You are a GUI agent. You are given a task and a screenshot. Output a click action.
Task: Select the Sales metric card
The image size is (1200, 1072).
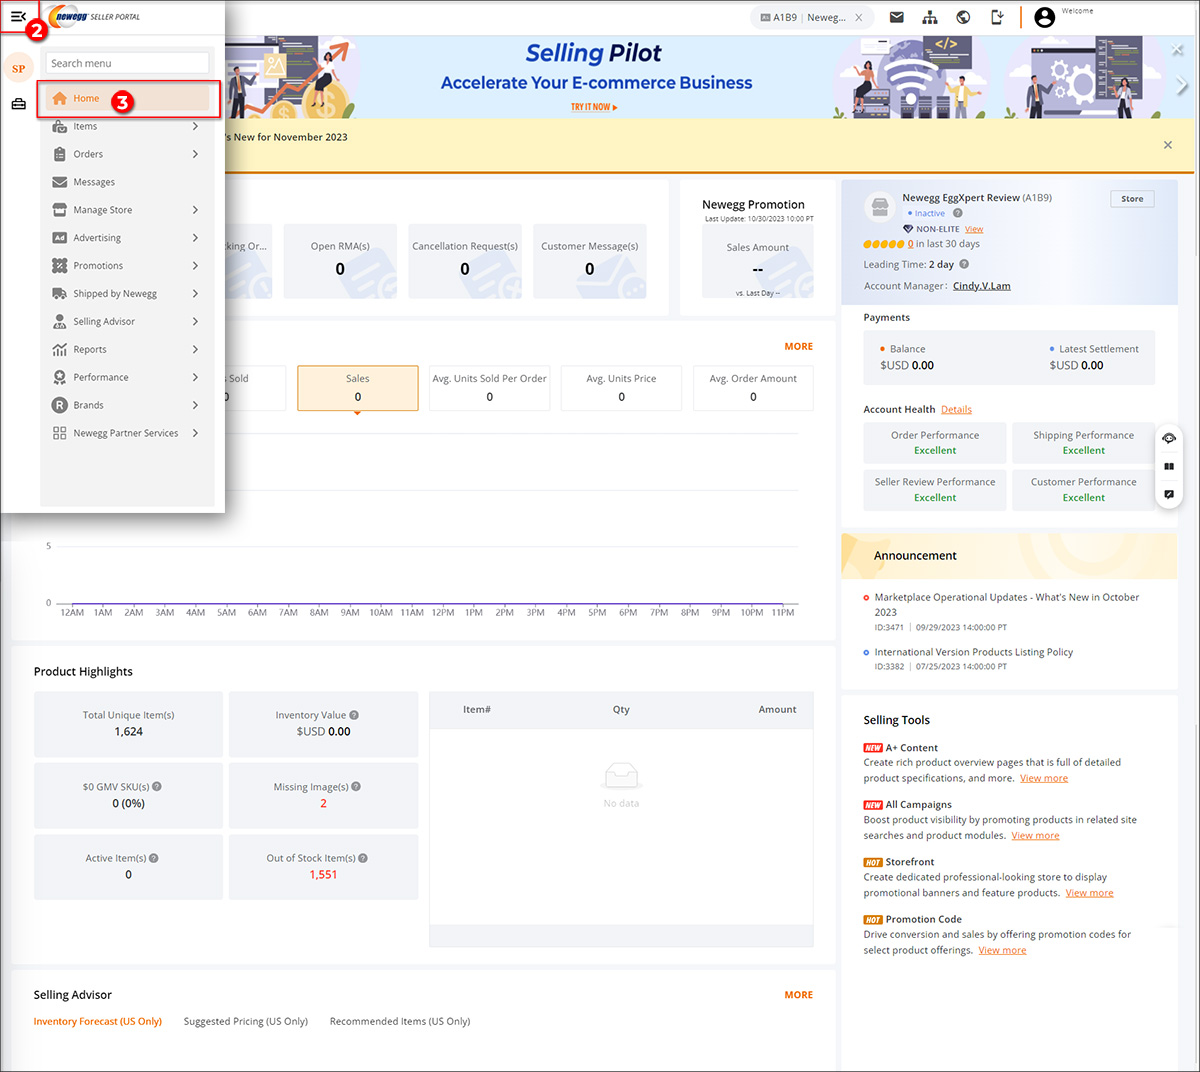(357, 388)
